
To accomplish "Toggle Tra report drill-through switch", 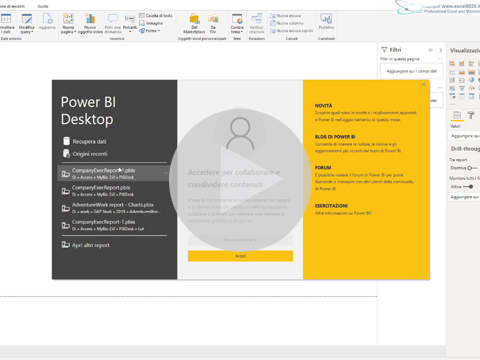I will pos(471,168).
